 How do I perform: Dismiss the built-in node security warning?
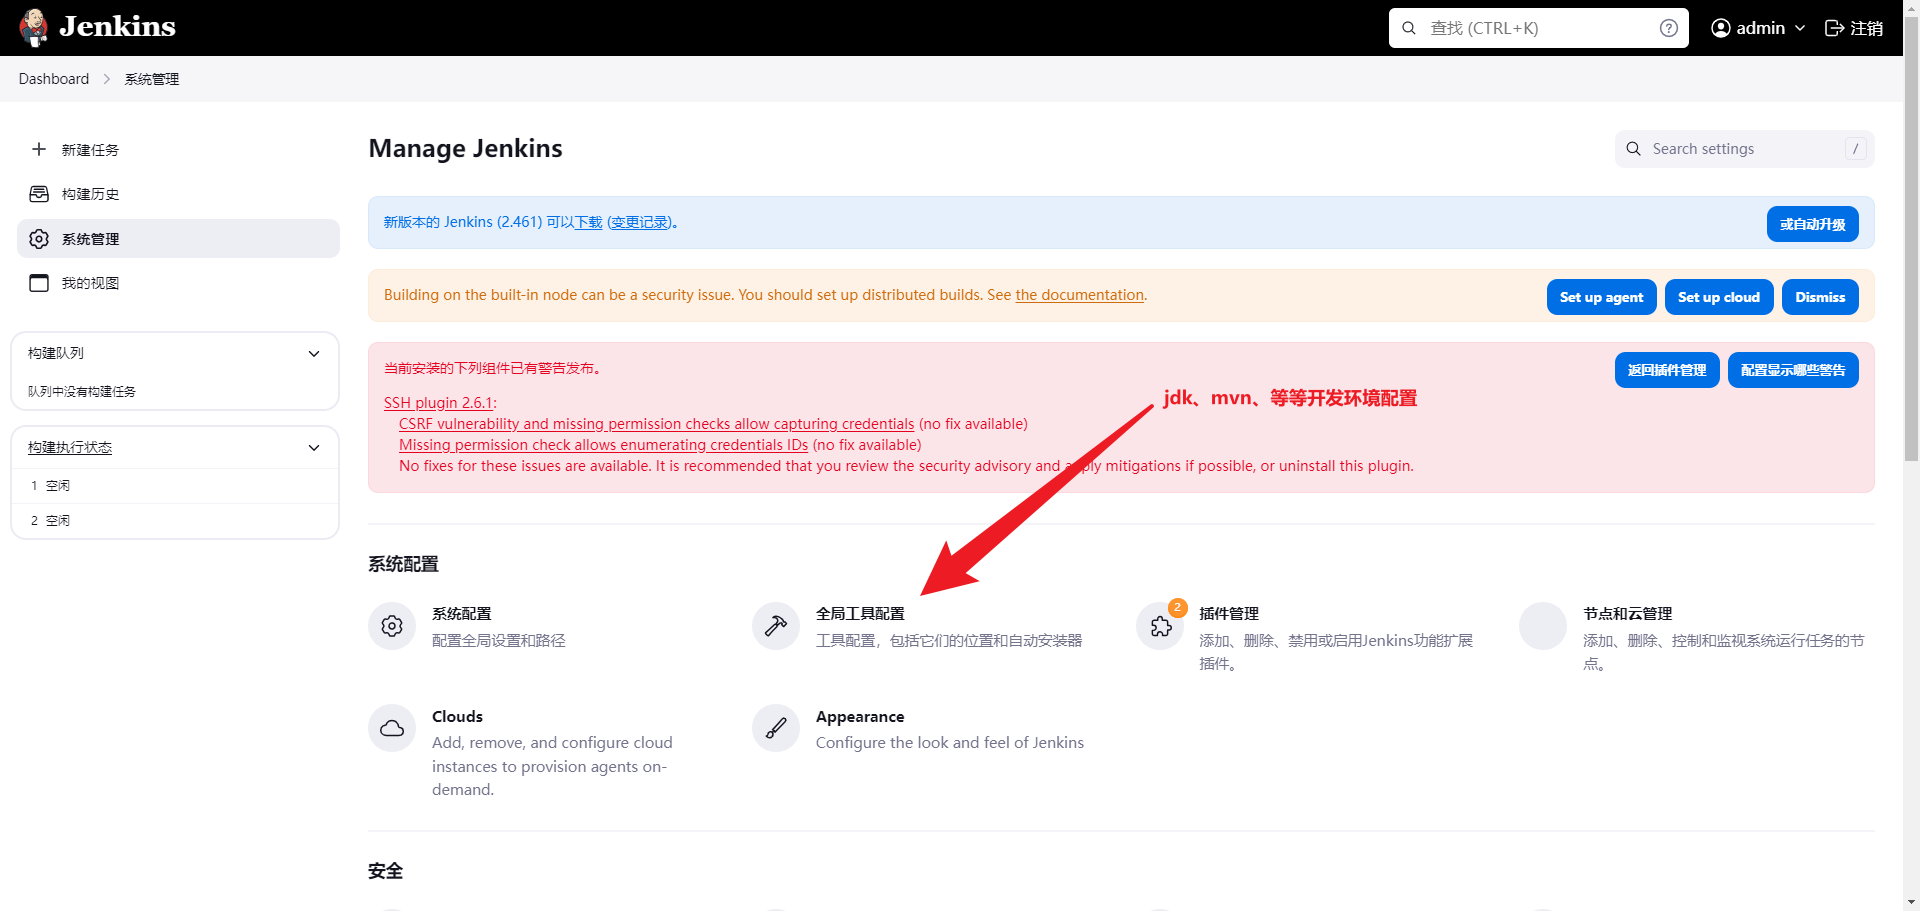(x=1820, y=297)
